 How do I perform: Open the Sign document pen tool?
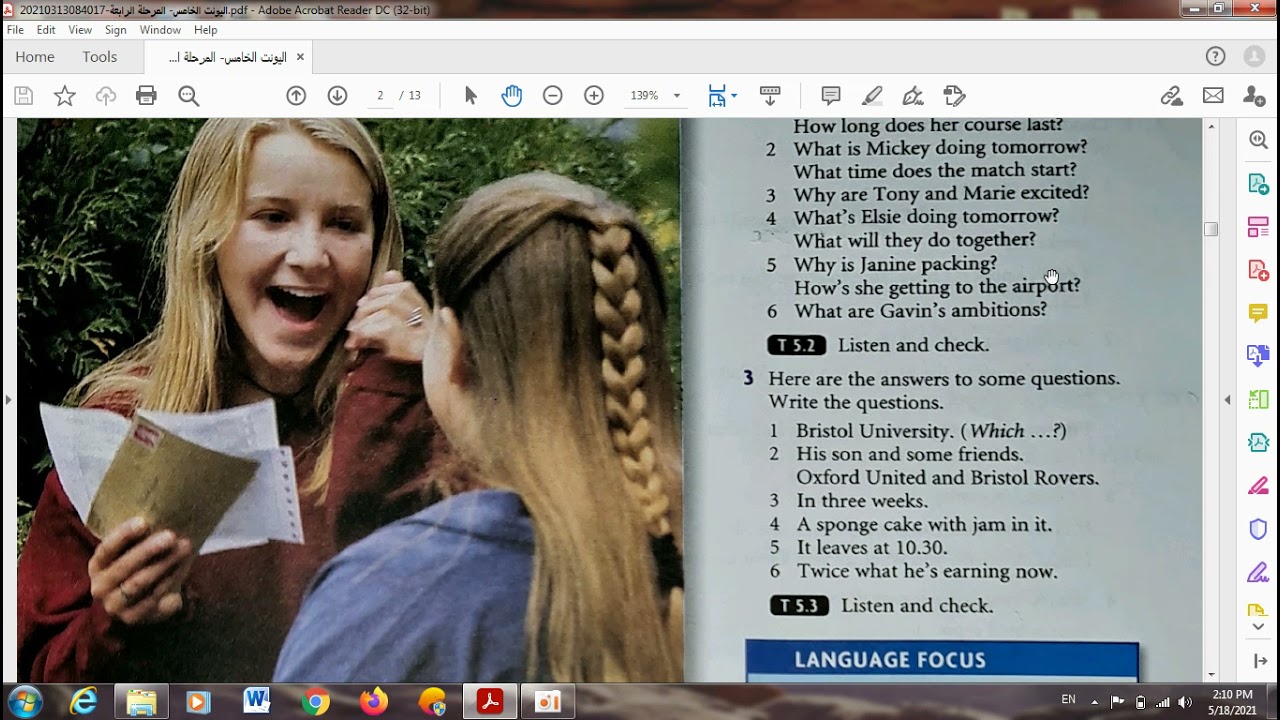(913, 96)
